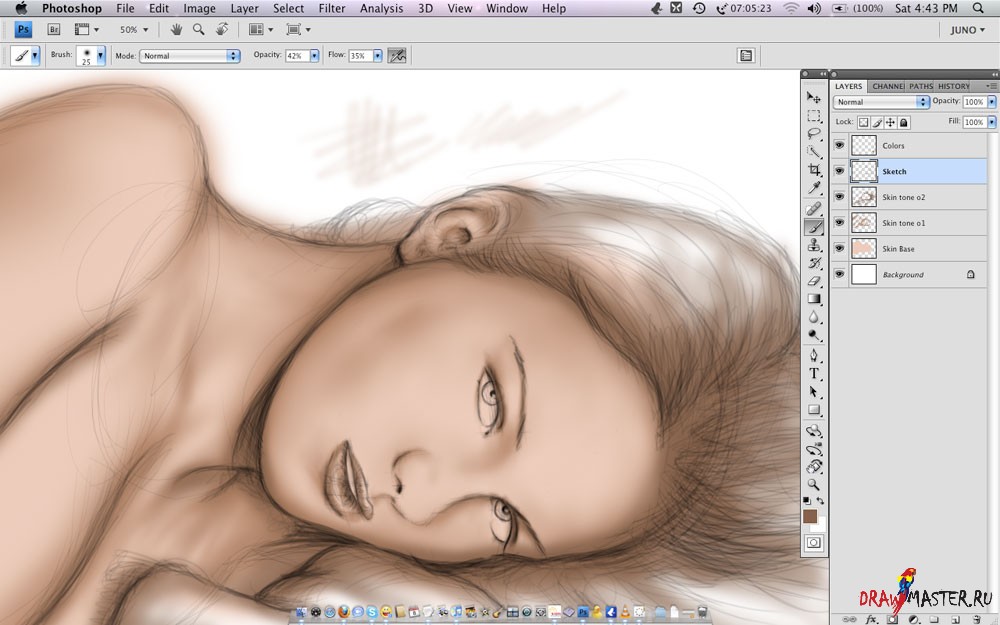The width and height of the screenshot is (1000, 625).
Task: Toggle Quick Mask mode
Action: 814,543
